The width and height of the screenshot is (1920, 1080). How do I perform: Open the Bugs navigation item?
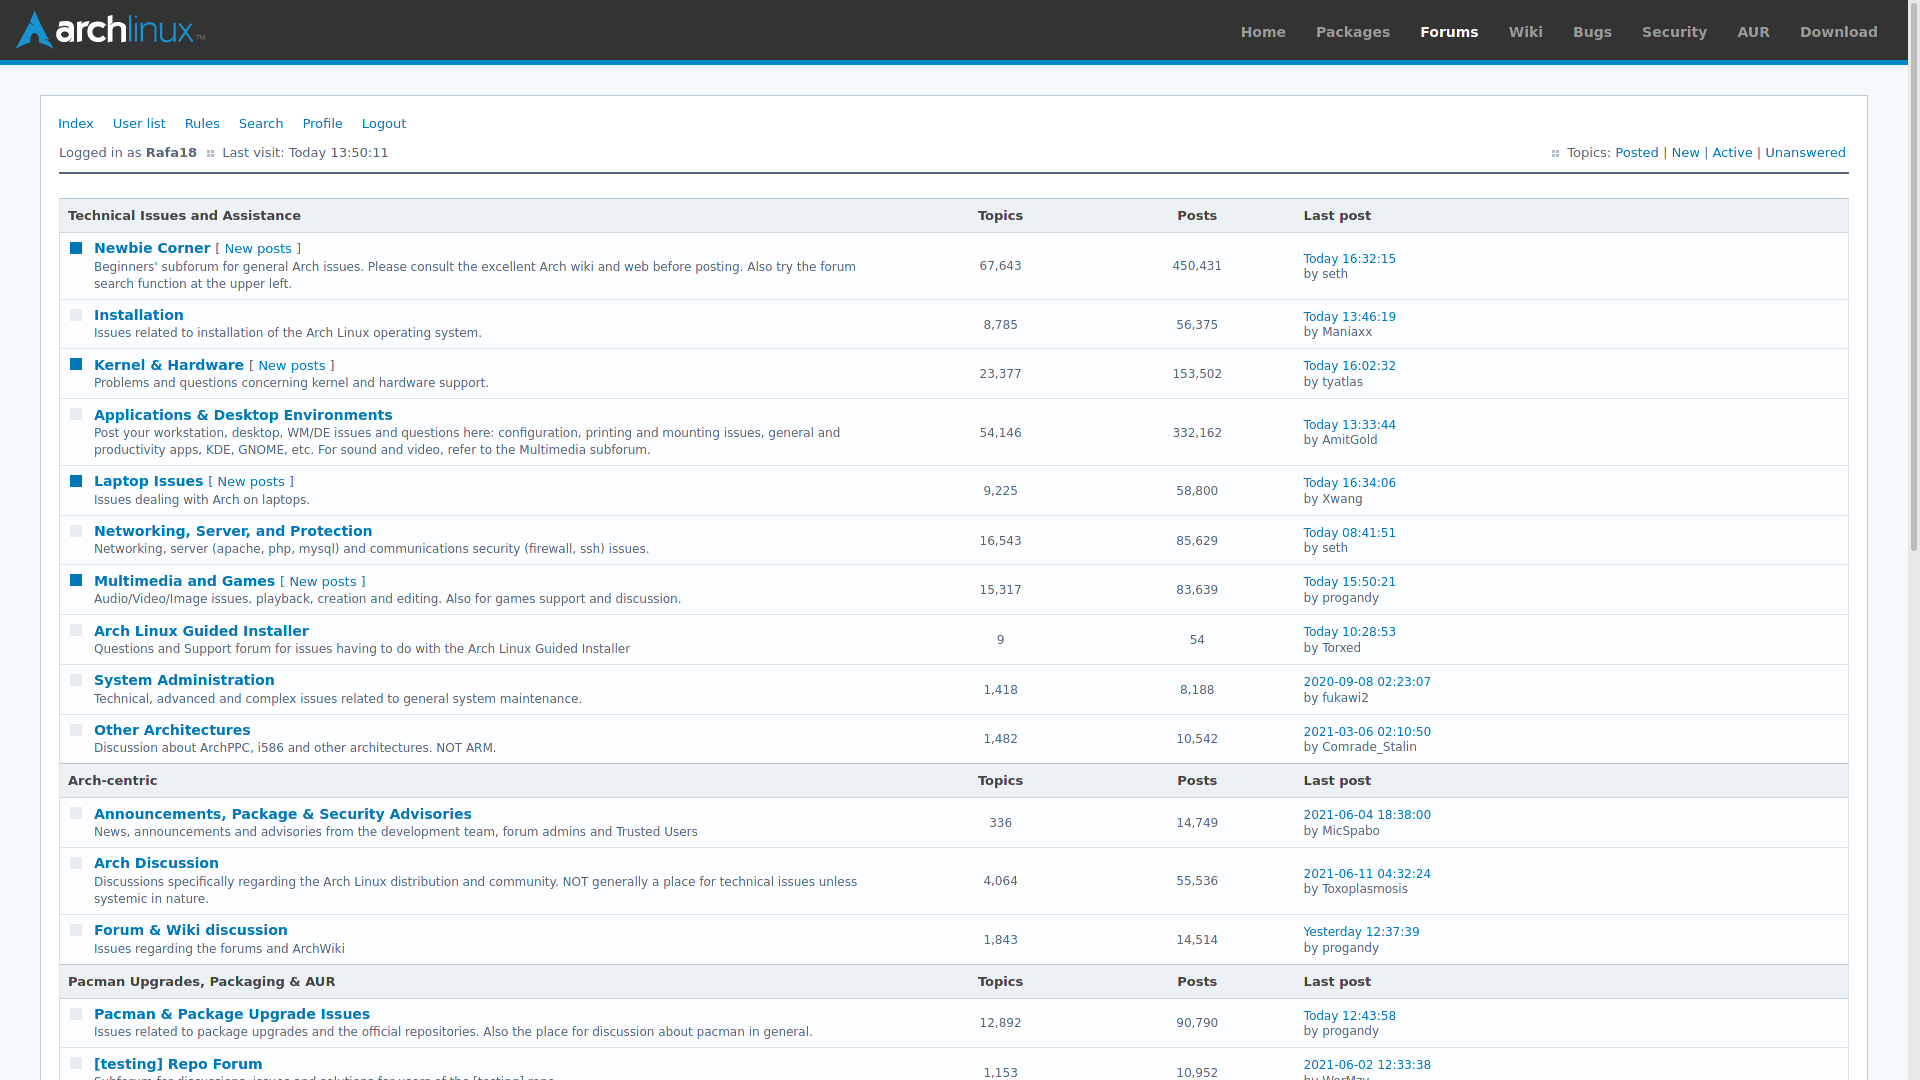click(1592, 32)
